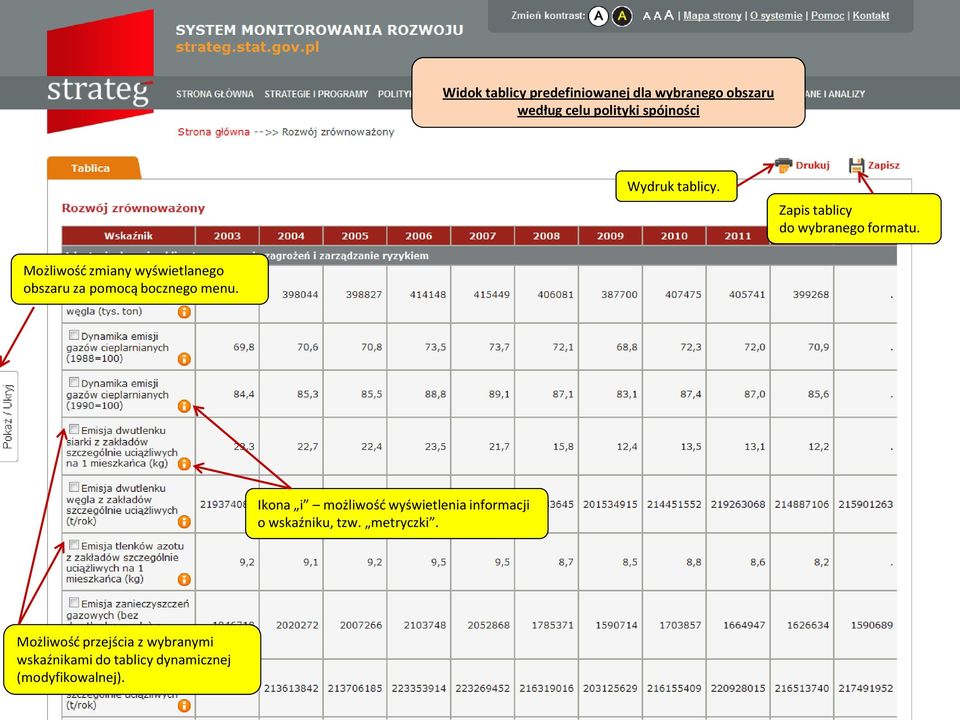Select the cell value 201534915

pyautogui.click(x=610, y=504)
